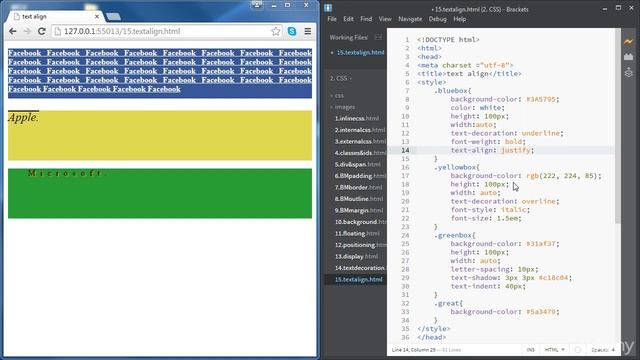Open the View menu in Brackets
Screen dimensions: 640x360
point(385,19)
